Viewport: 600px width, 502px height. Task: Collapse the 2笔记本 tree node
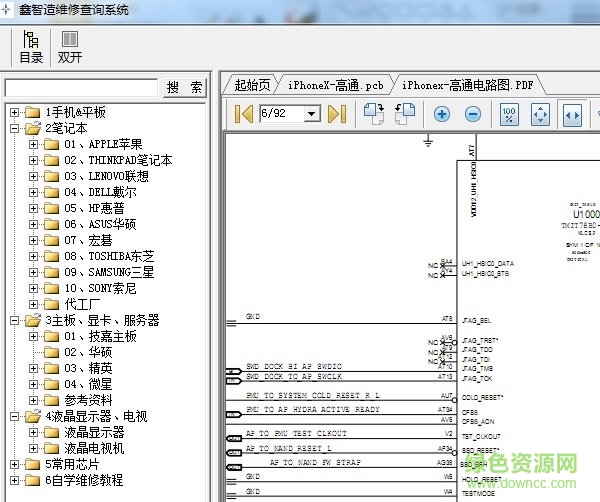pos(14,128)
